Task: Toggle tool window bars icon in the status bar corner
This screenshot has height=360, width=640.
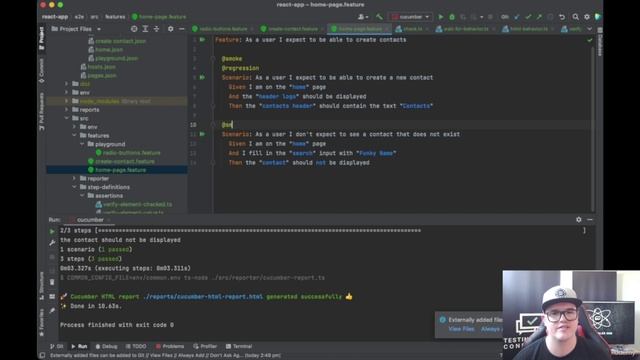Action: [x=42, y=356]
